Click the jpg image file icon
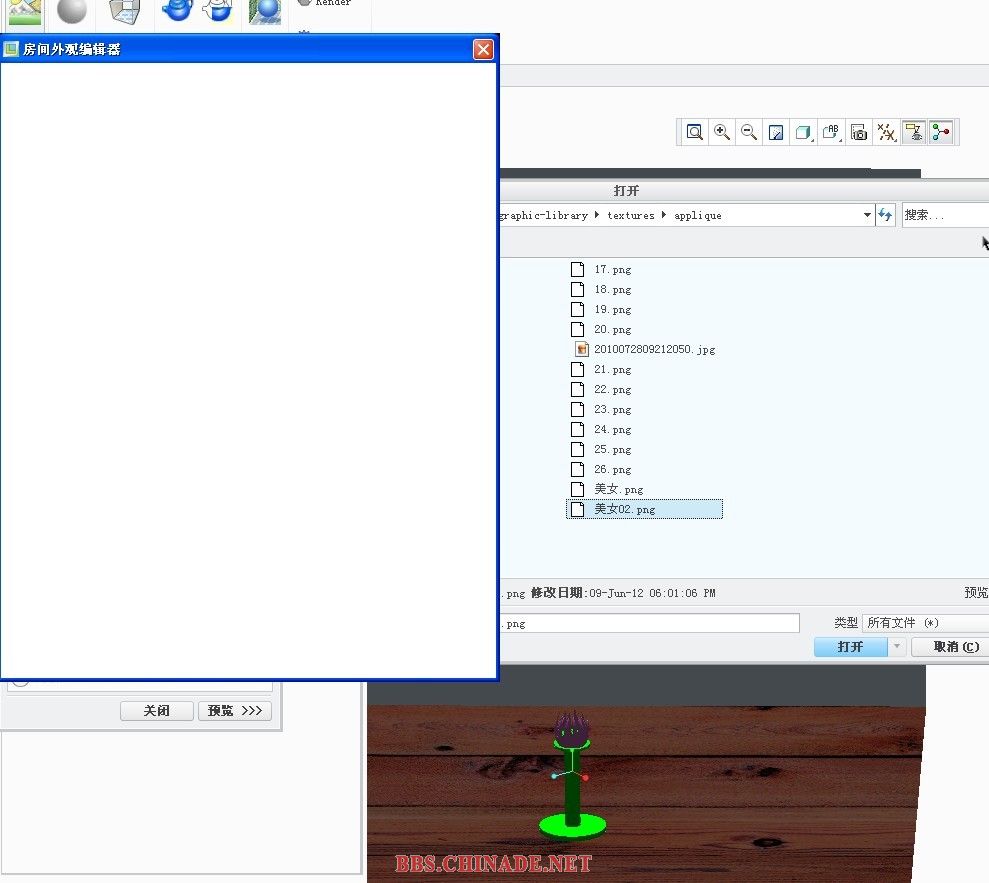Image resolution: width=989 pixels, height=883 pixels. coord(582,349)
